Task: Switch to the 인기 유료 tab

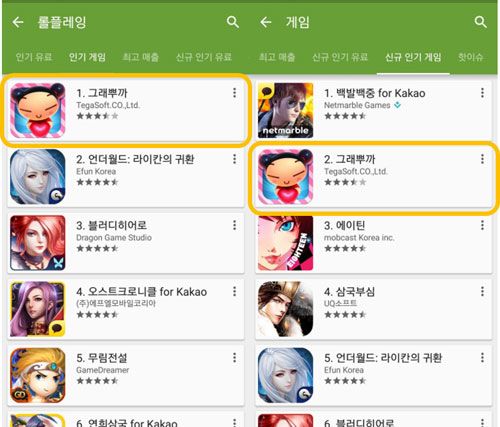Action: click(34, 57)
